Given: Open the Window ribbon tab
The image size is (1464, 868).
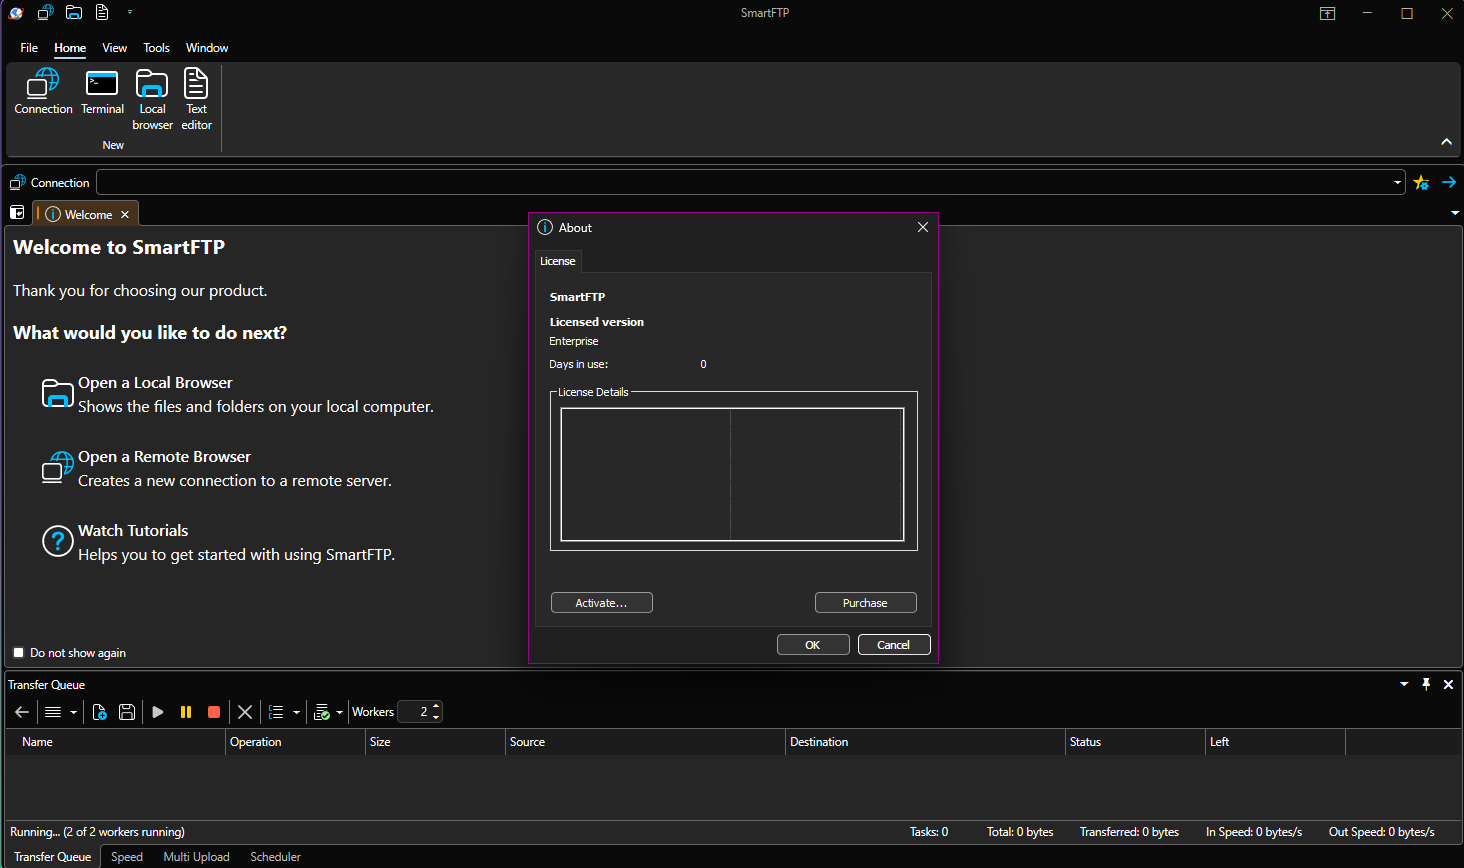Looking at the screenshot, I should tap(207, 48).
